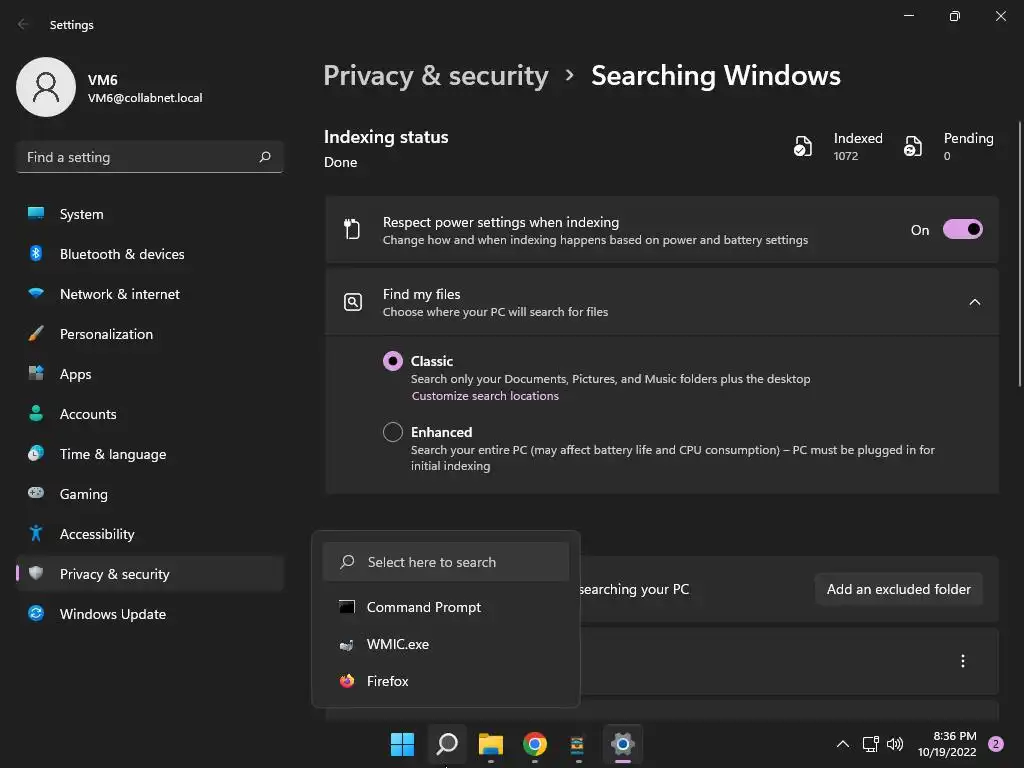Click the search magnifier in Find a setting
Screen dimensions: 1024x768
(x=265, y=157)
